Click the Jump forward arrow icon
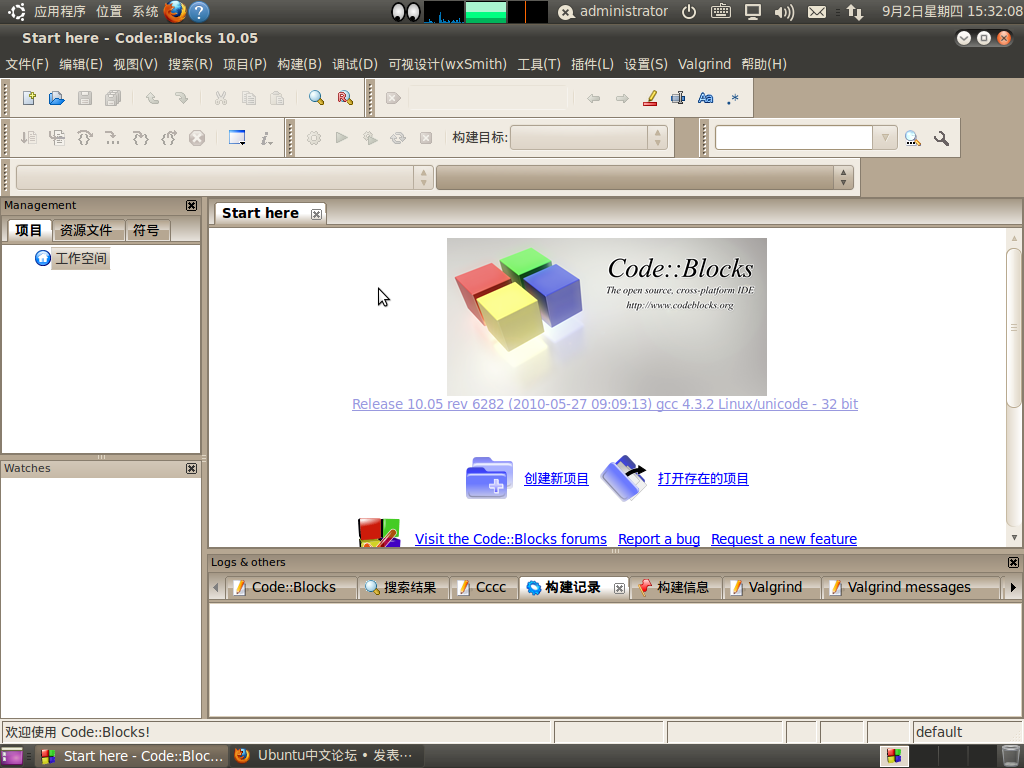 click(622, 99)
